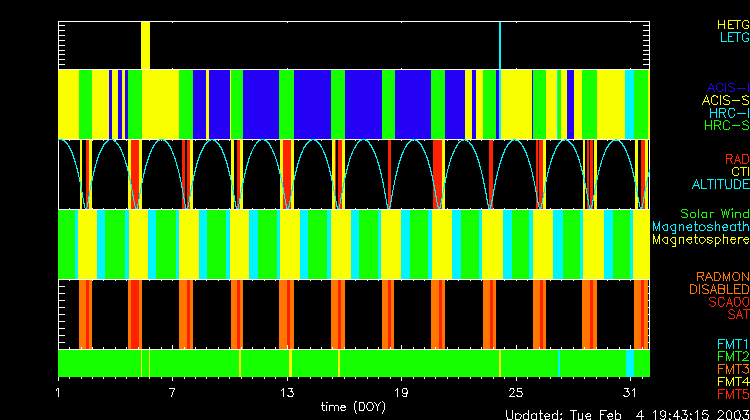Click the RAD legend label

point(736,159)
